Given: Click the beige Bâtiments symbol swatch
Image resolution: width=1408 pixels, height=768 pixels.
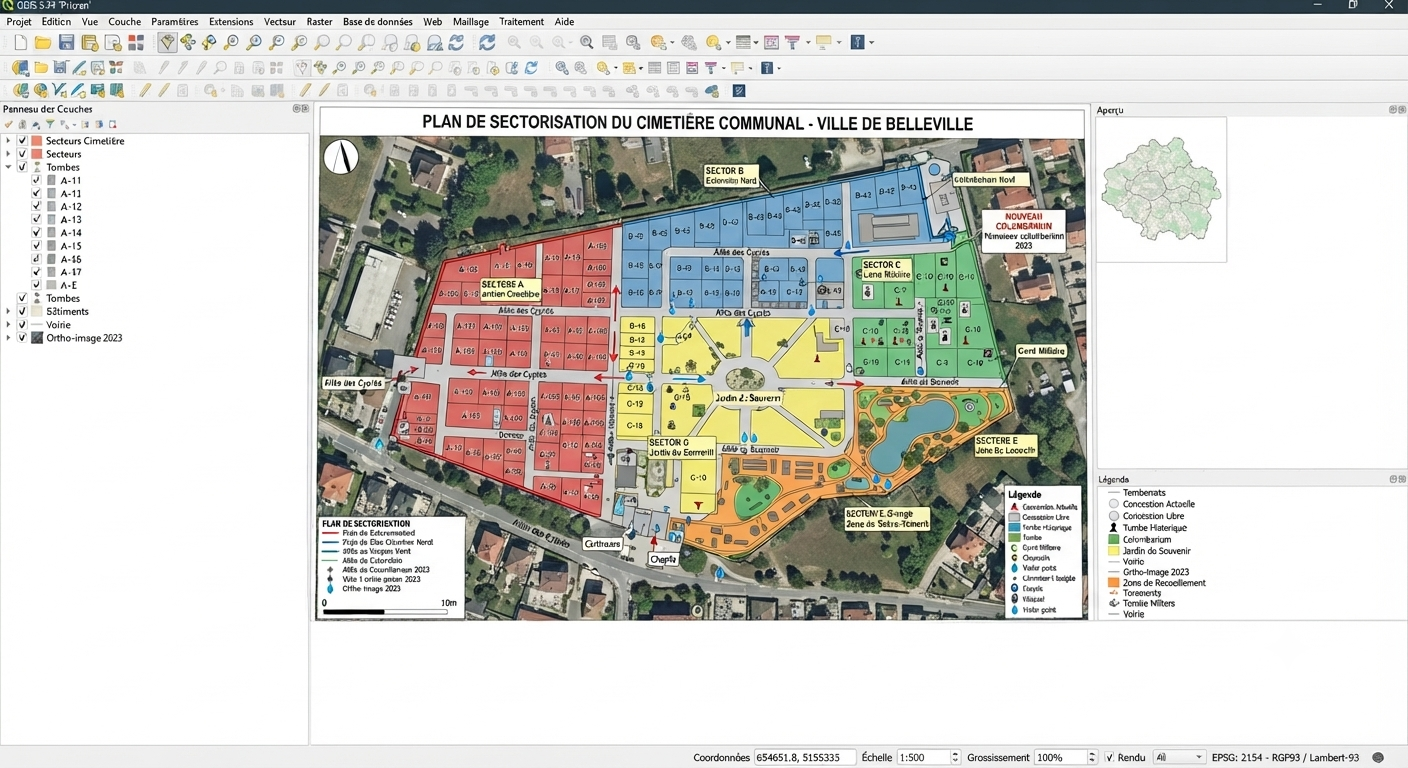Looking at the screenshot, I should (37, 311).
